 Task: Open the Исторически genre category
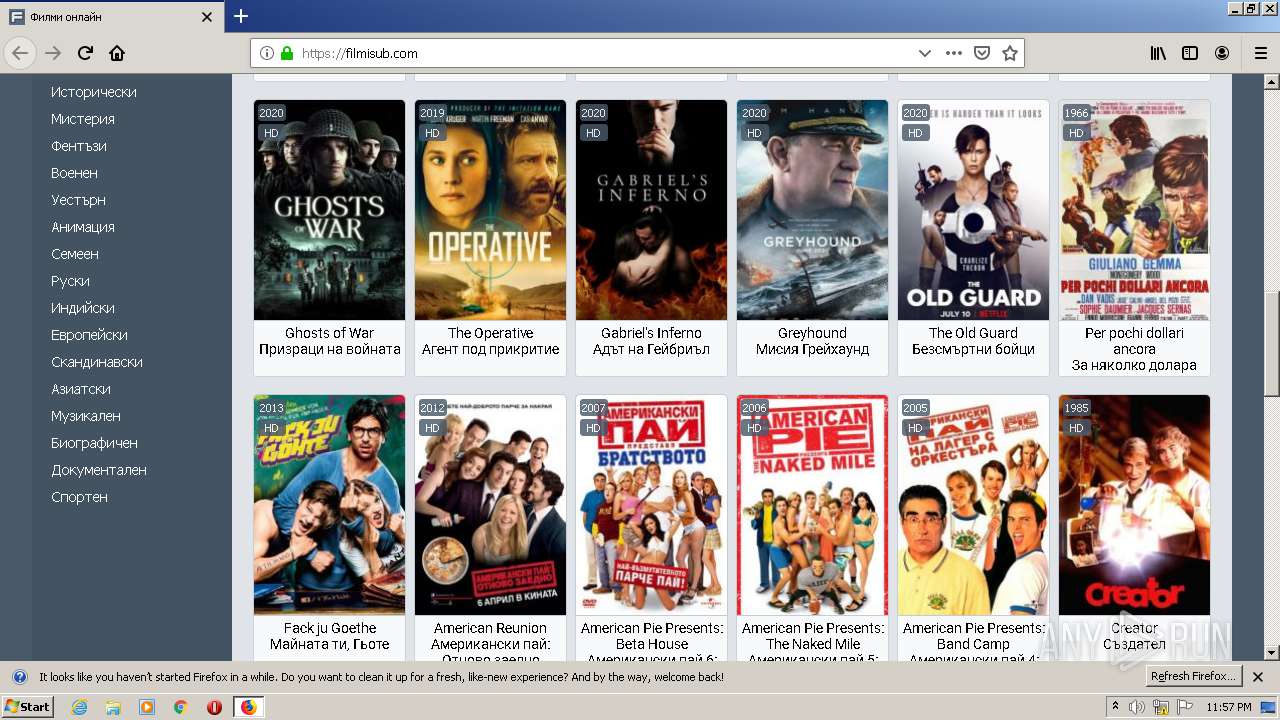pos(94,92)
